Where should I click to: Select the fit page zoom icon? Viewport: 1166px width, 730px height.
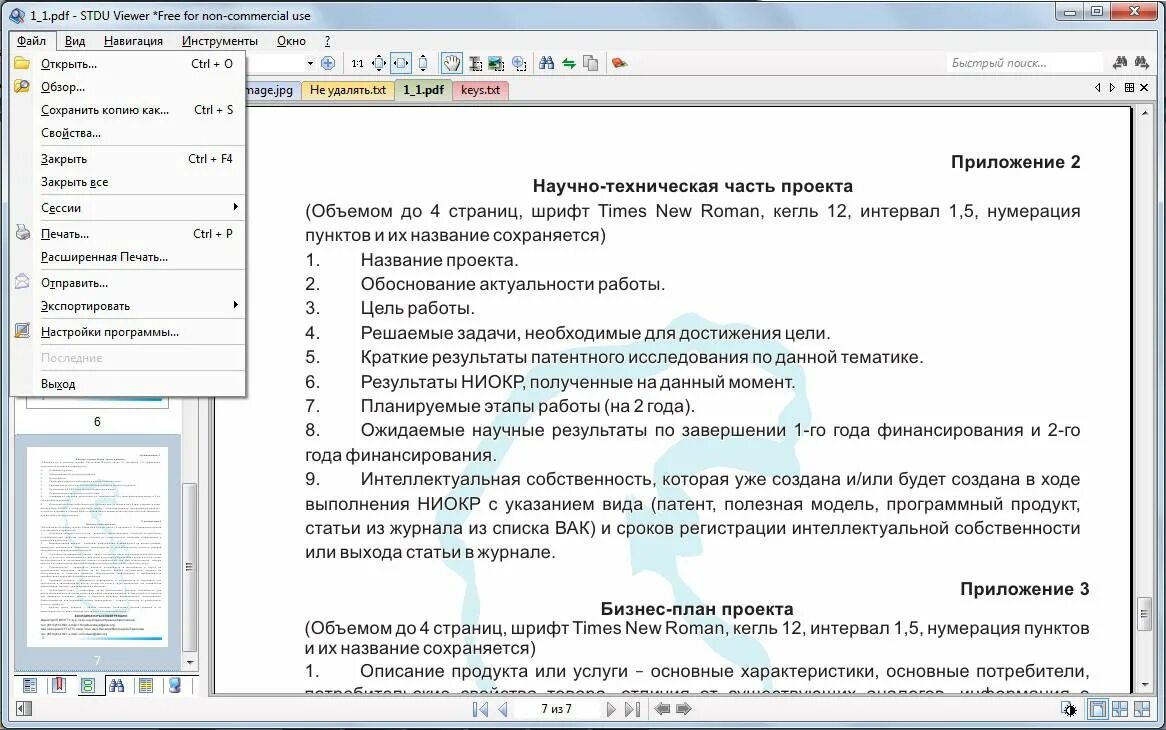[x=379, y=63]
